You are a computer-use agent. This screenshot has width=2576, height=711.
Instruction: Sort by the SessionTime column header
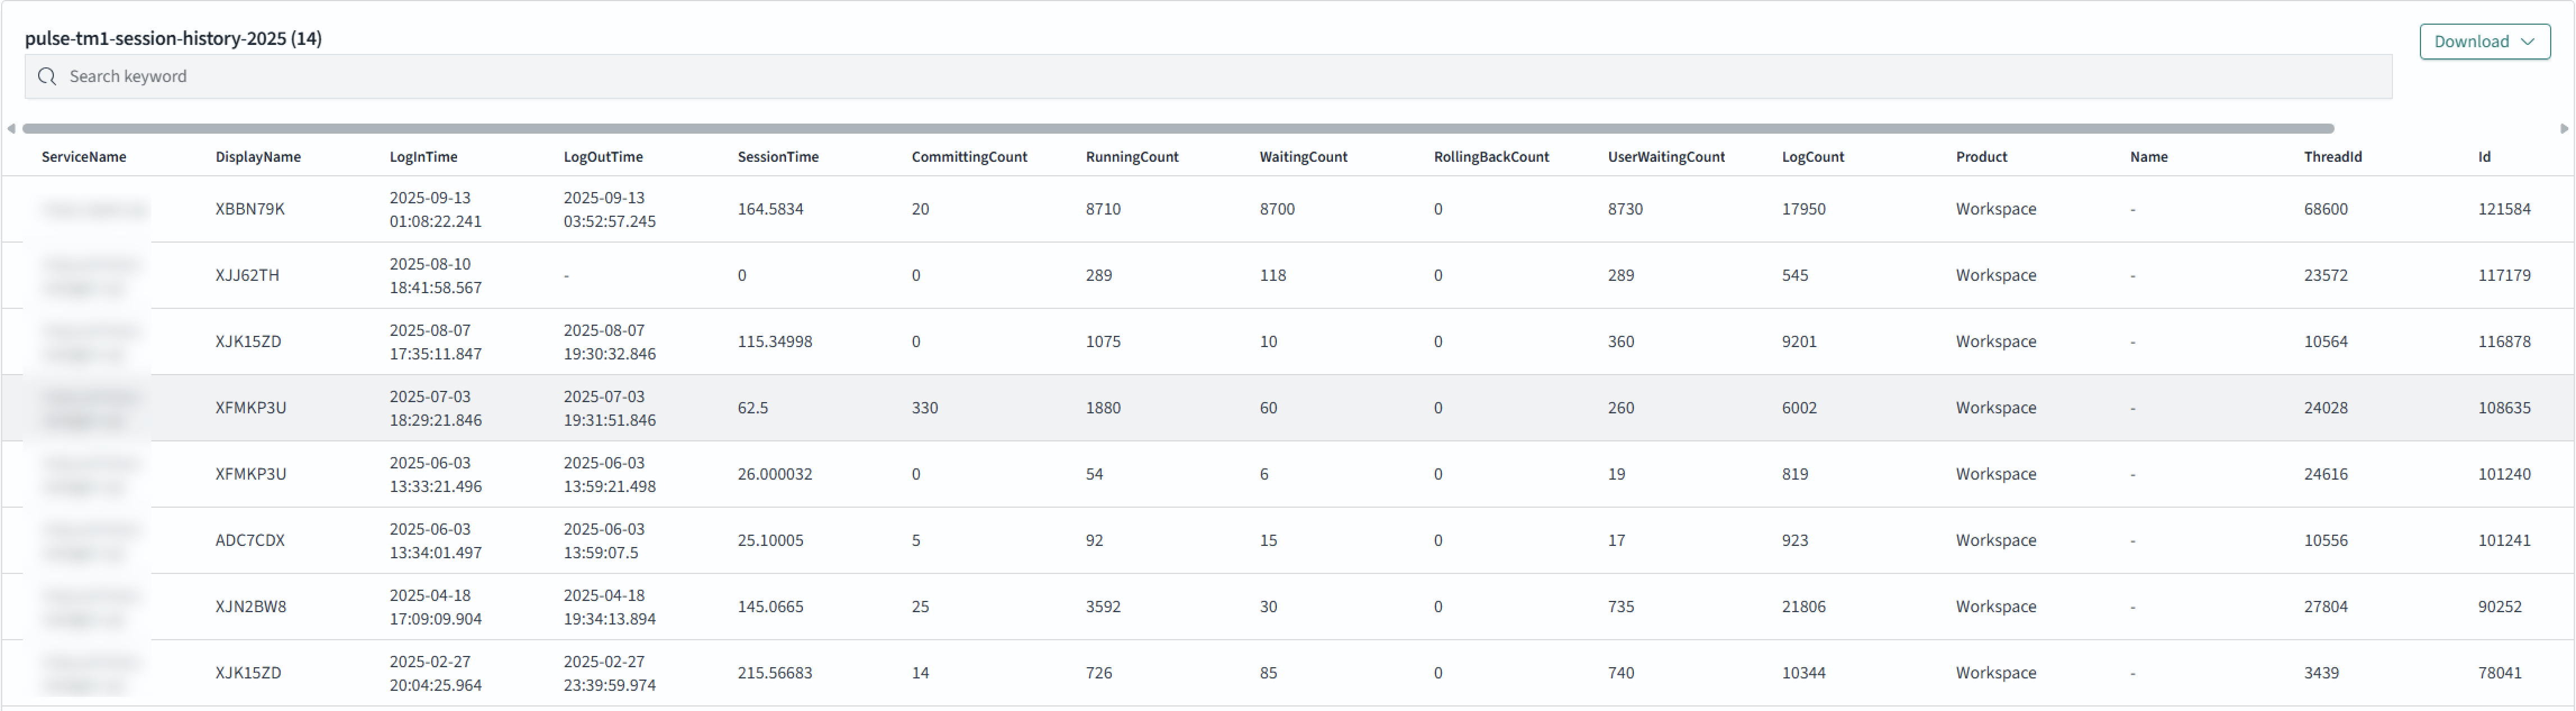point(777,157)
